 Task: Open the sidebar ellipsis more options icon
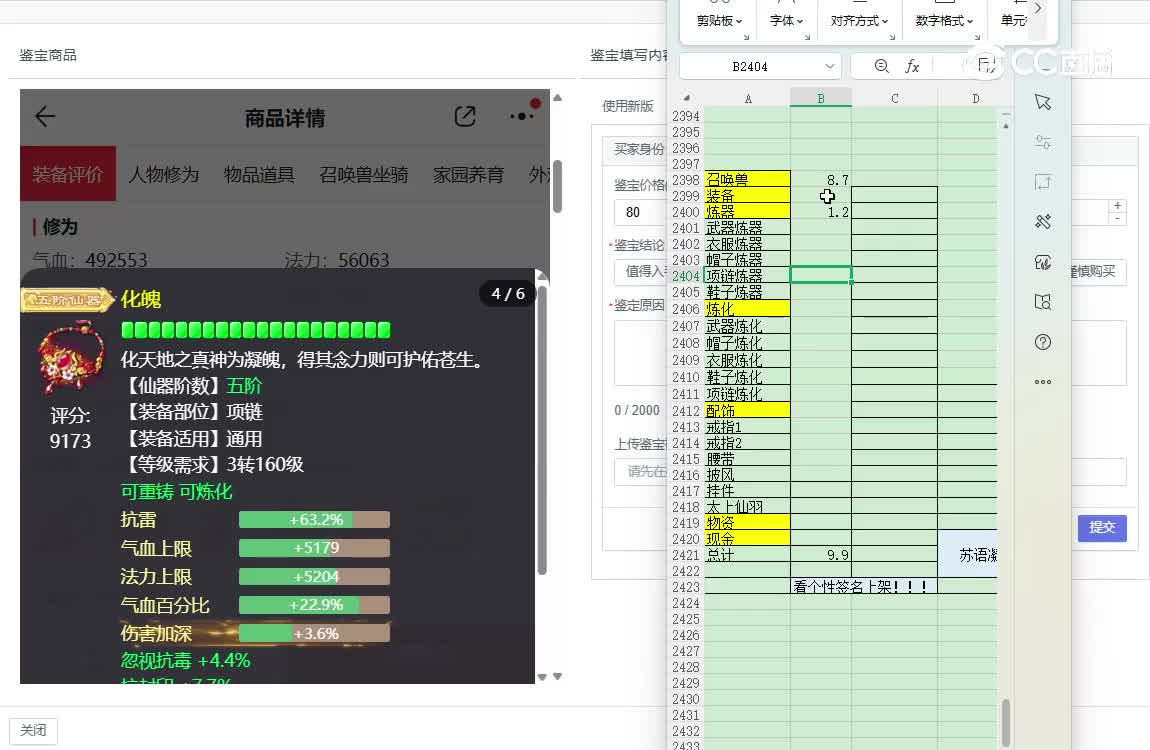coord(1043,382)
